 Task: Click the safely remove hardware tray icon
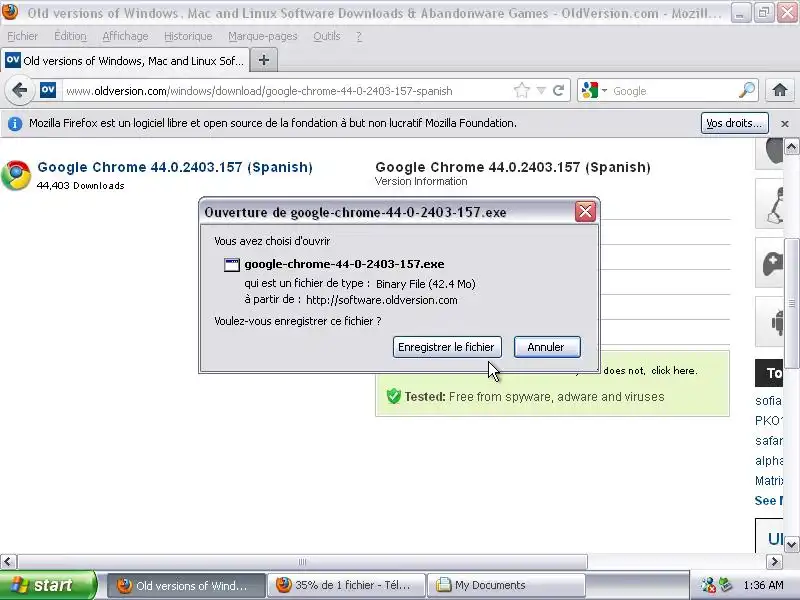[x=726, y=585]
